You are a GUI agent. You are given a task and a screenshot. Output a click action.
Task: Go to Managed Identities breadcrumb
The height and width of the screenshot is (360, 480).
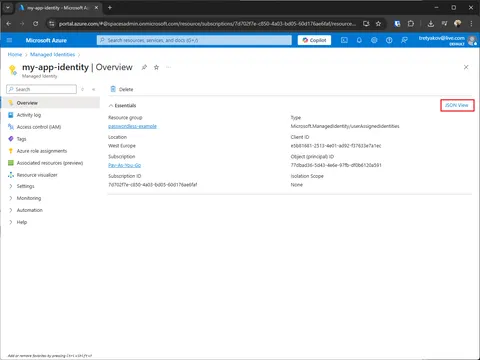tap(52, 55)
